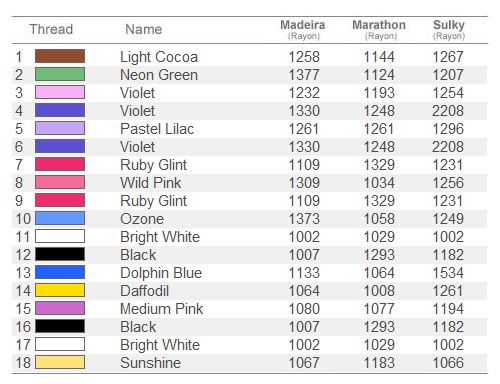This screenshot has height=384, width=500.
Task: Click the Pastel Lilac color swatch
Action: (x=60, y=128)
